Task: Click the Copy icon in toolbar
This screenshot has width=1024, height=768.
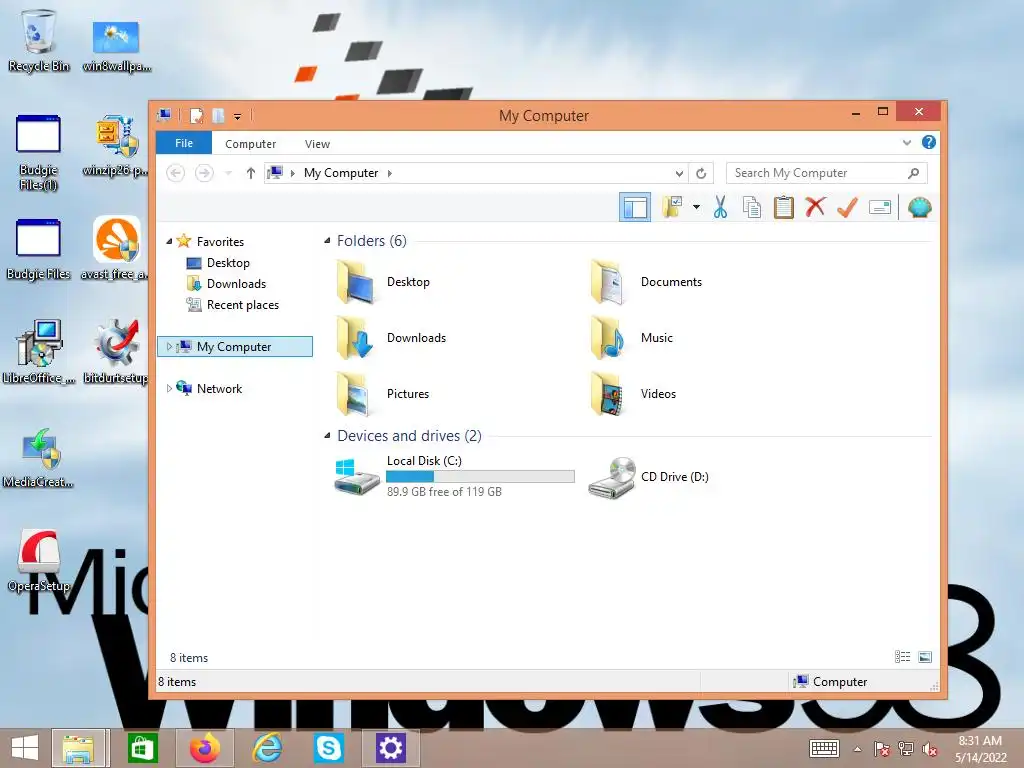Action: tap(752, 208)
